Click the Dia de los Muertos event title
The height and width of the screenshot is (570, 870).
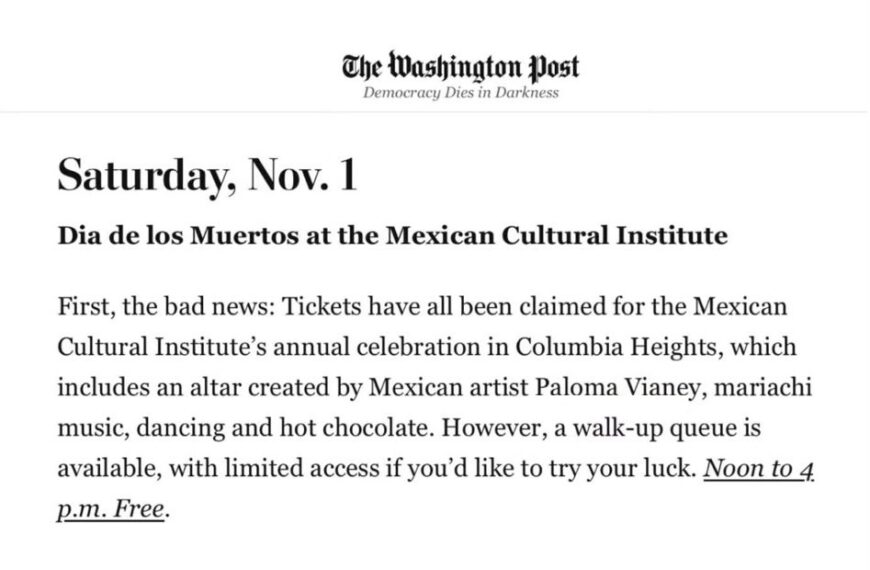point(393,235)
